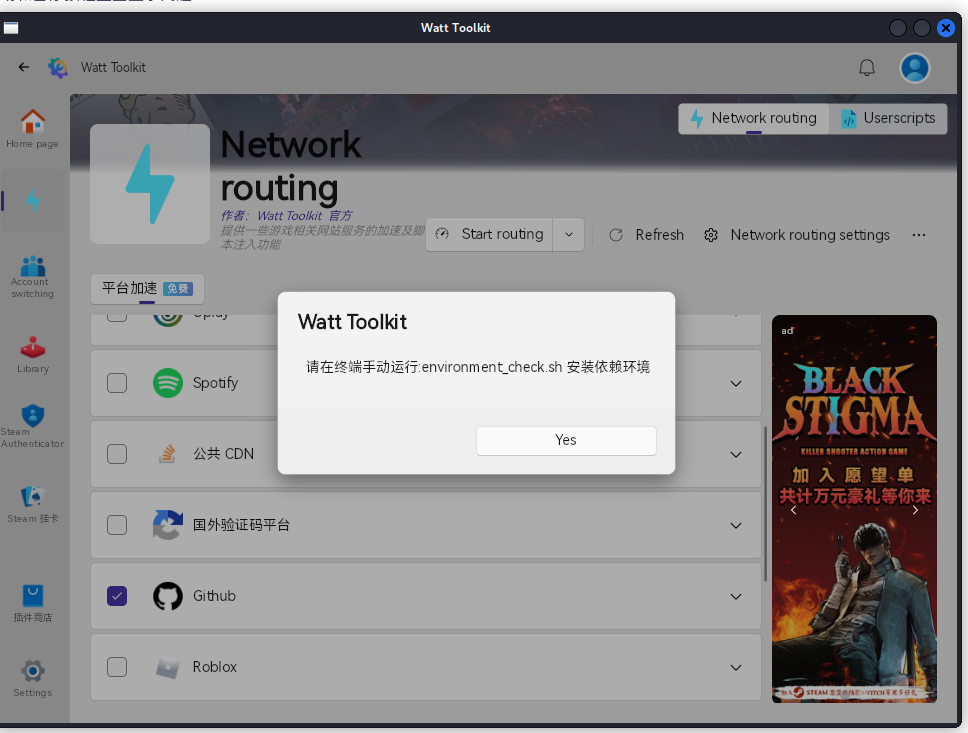Open Library in sidebar
This screenshot has width=968, height=733.
point(33,354)
